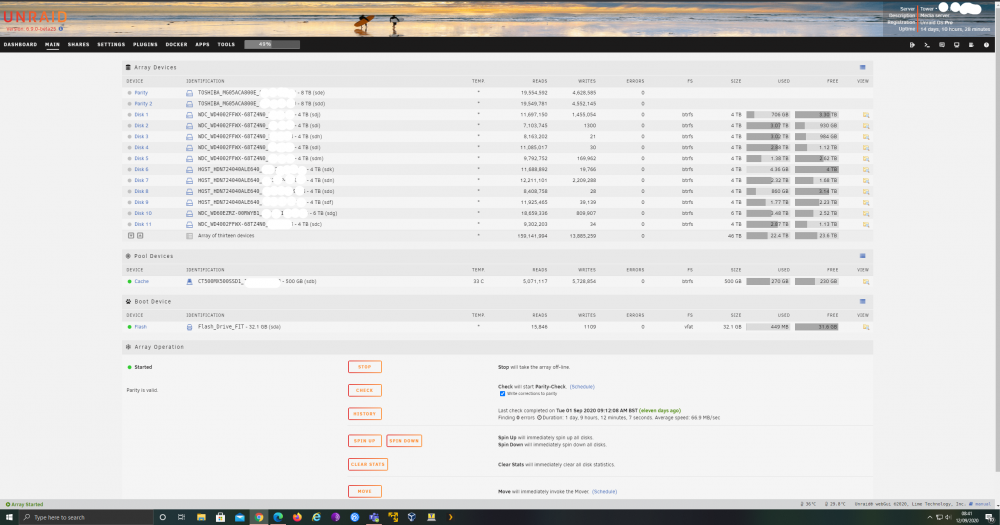Click the disk icon beside Disk 8 identification
Screen dimensions: 1000x525
pos(189,191)
